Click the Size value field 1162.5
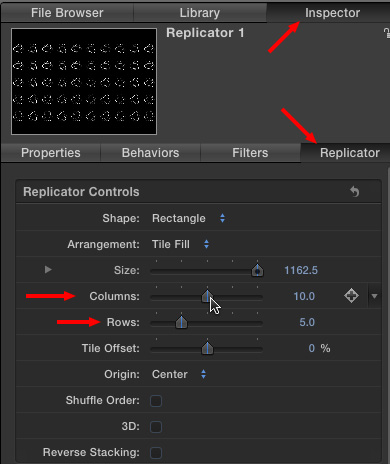Viewport: 390px width, 464px height. pyautogui.click(x=301, y=270)
